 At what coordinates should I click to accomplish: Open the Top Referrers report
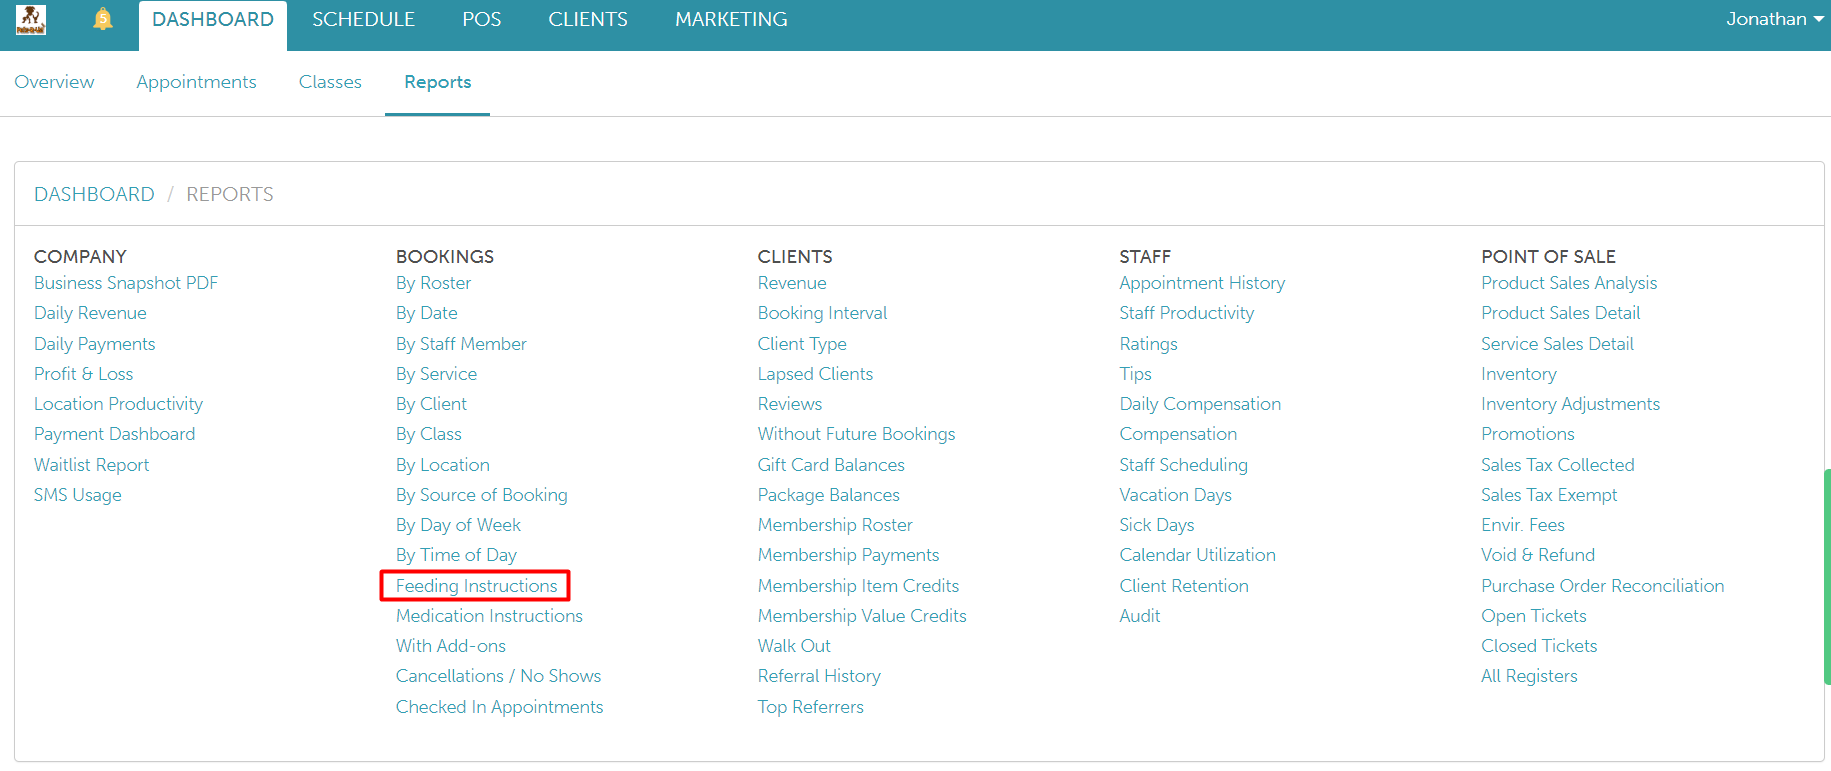point(810,707)
